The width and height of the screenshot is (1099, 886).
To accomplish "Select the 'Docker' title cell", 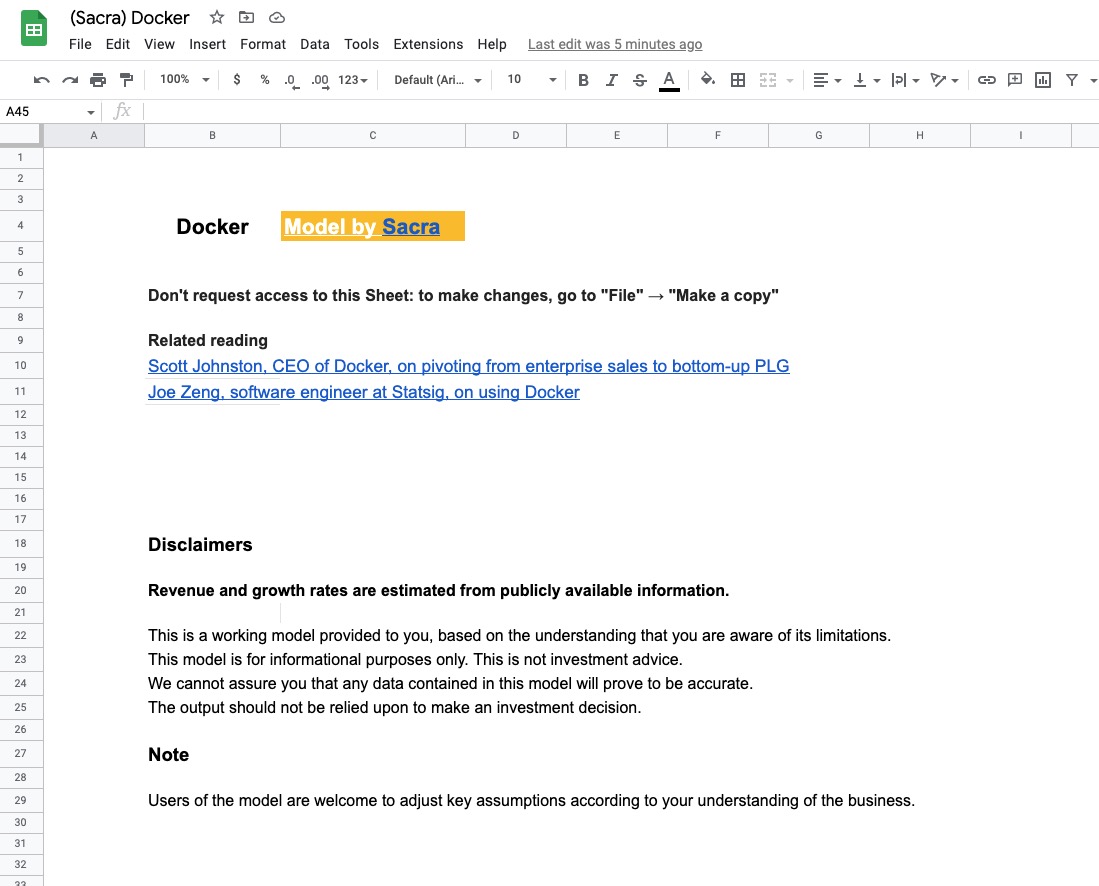I will 212,226.
